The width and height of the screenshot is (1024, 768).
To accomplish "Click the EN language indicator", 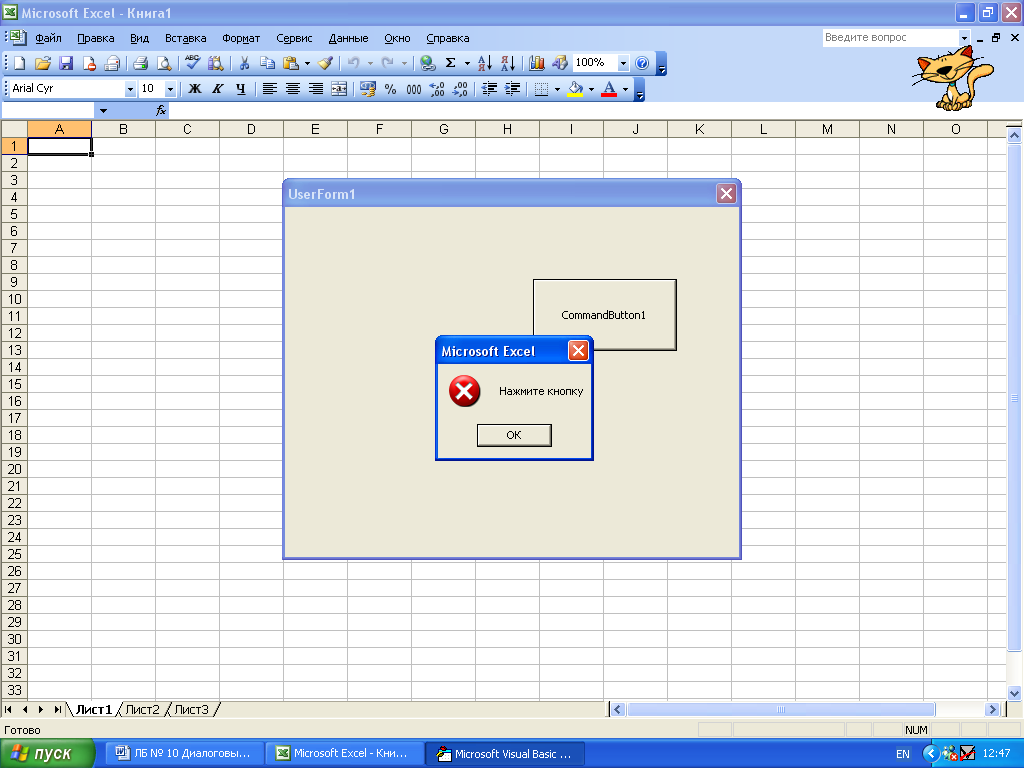I will pyautogui.click(x=903, y=754).
